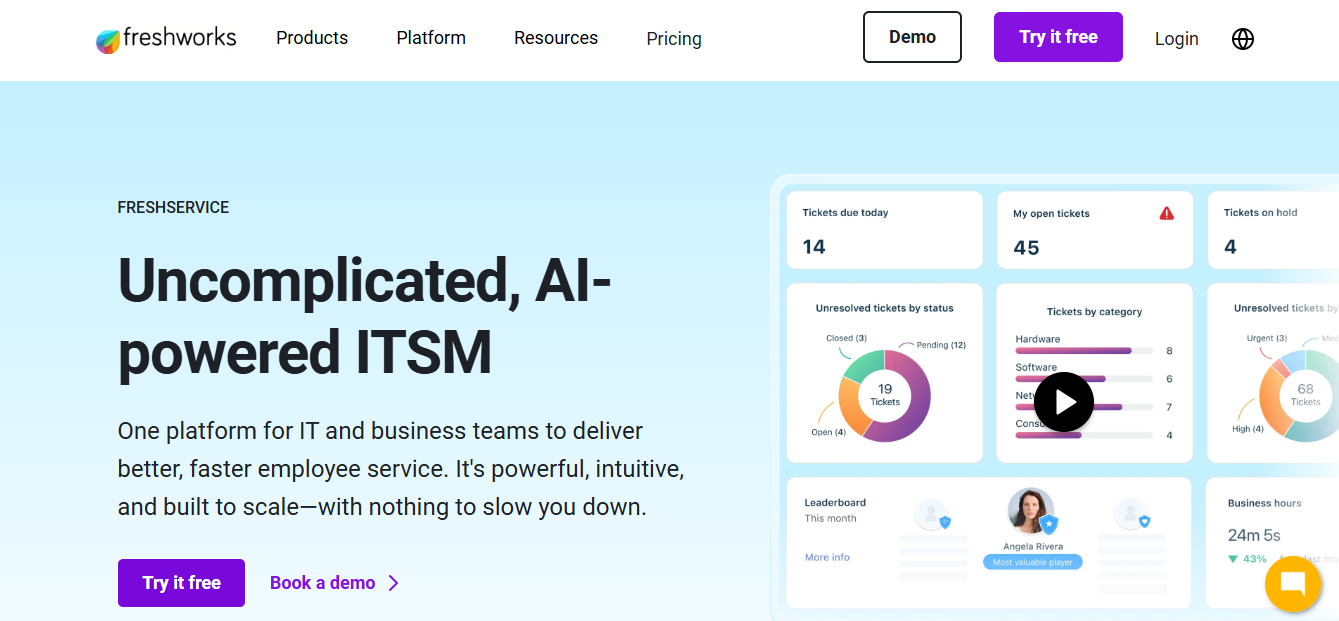Viewport: 1339px width, 621px height.
Task: Click the arrow next to Book a demo
Action: [x=394, y=583]
